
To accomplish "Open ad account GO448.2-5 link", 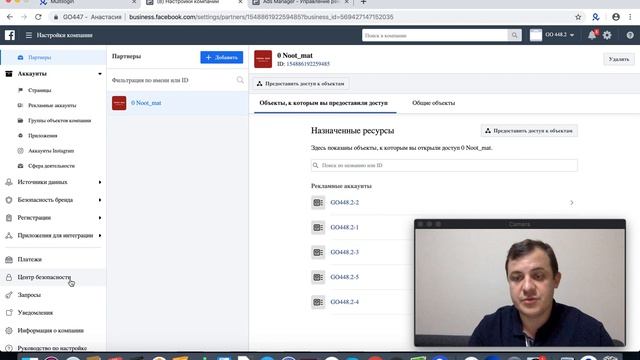I will (x=344, y=277).
